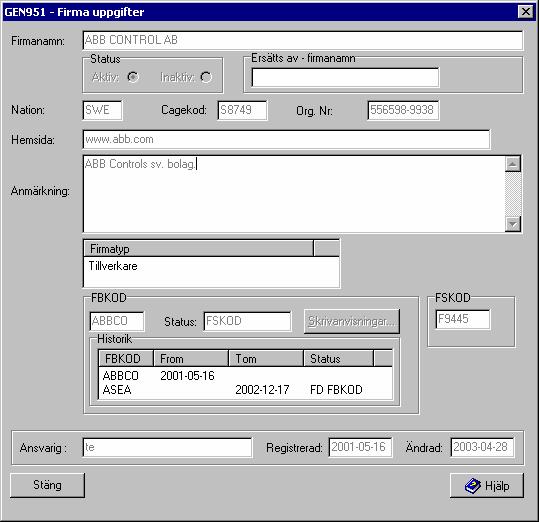Select the Tillverkare row
This screenshot has height=522, width=539.
pos(211,266)
